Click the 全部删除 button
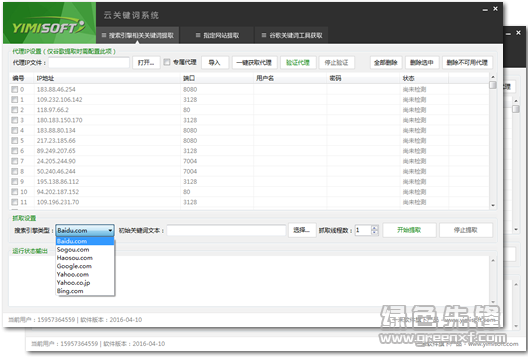This screenshot has height=363, width=528. [386, 63]
